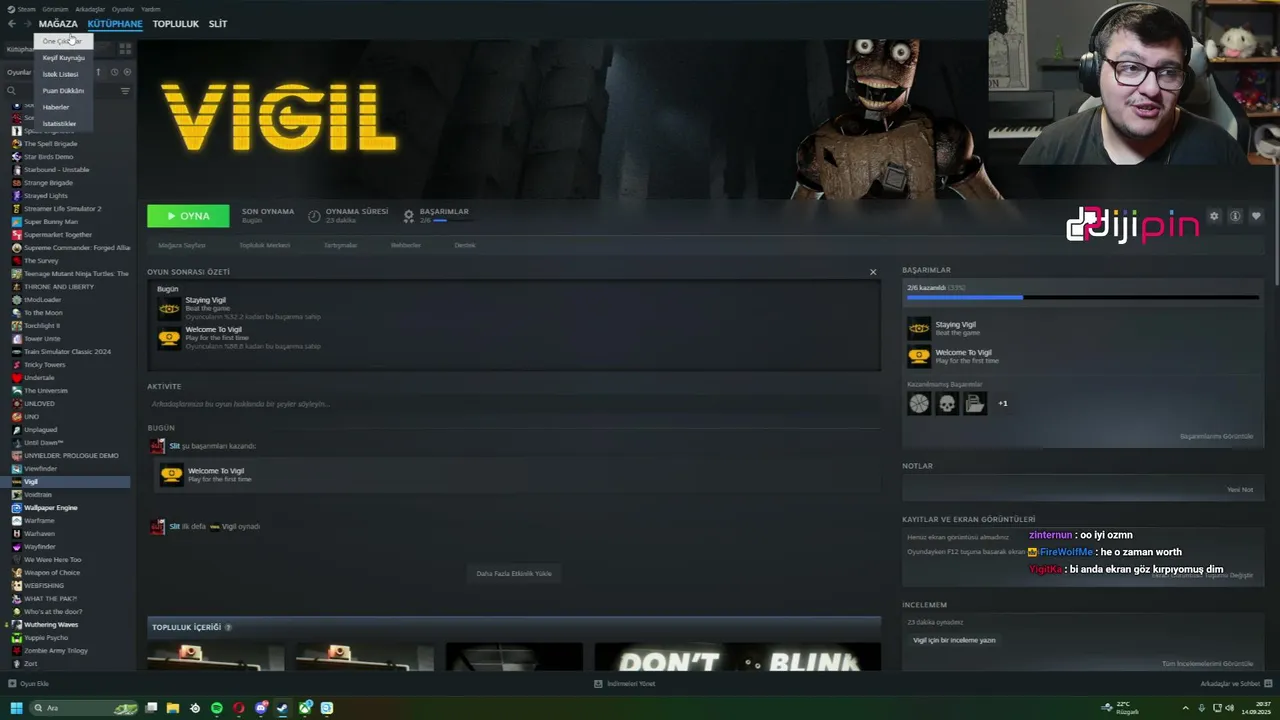Open Discord from the taskbar
Viewport: 1280px width, 720px height.
(x=261, y=708)
